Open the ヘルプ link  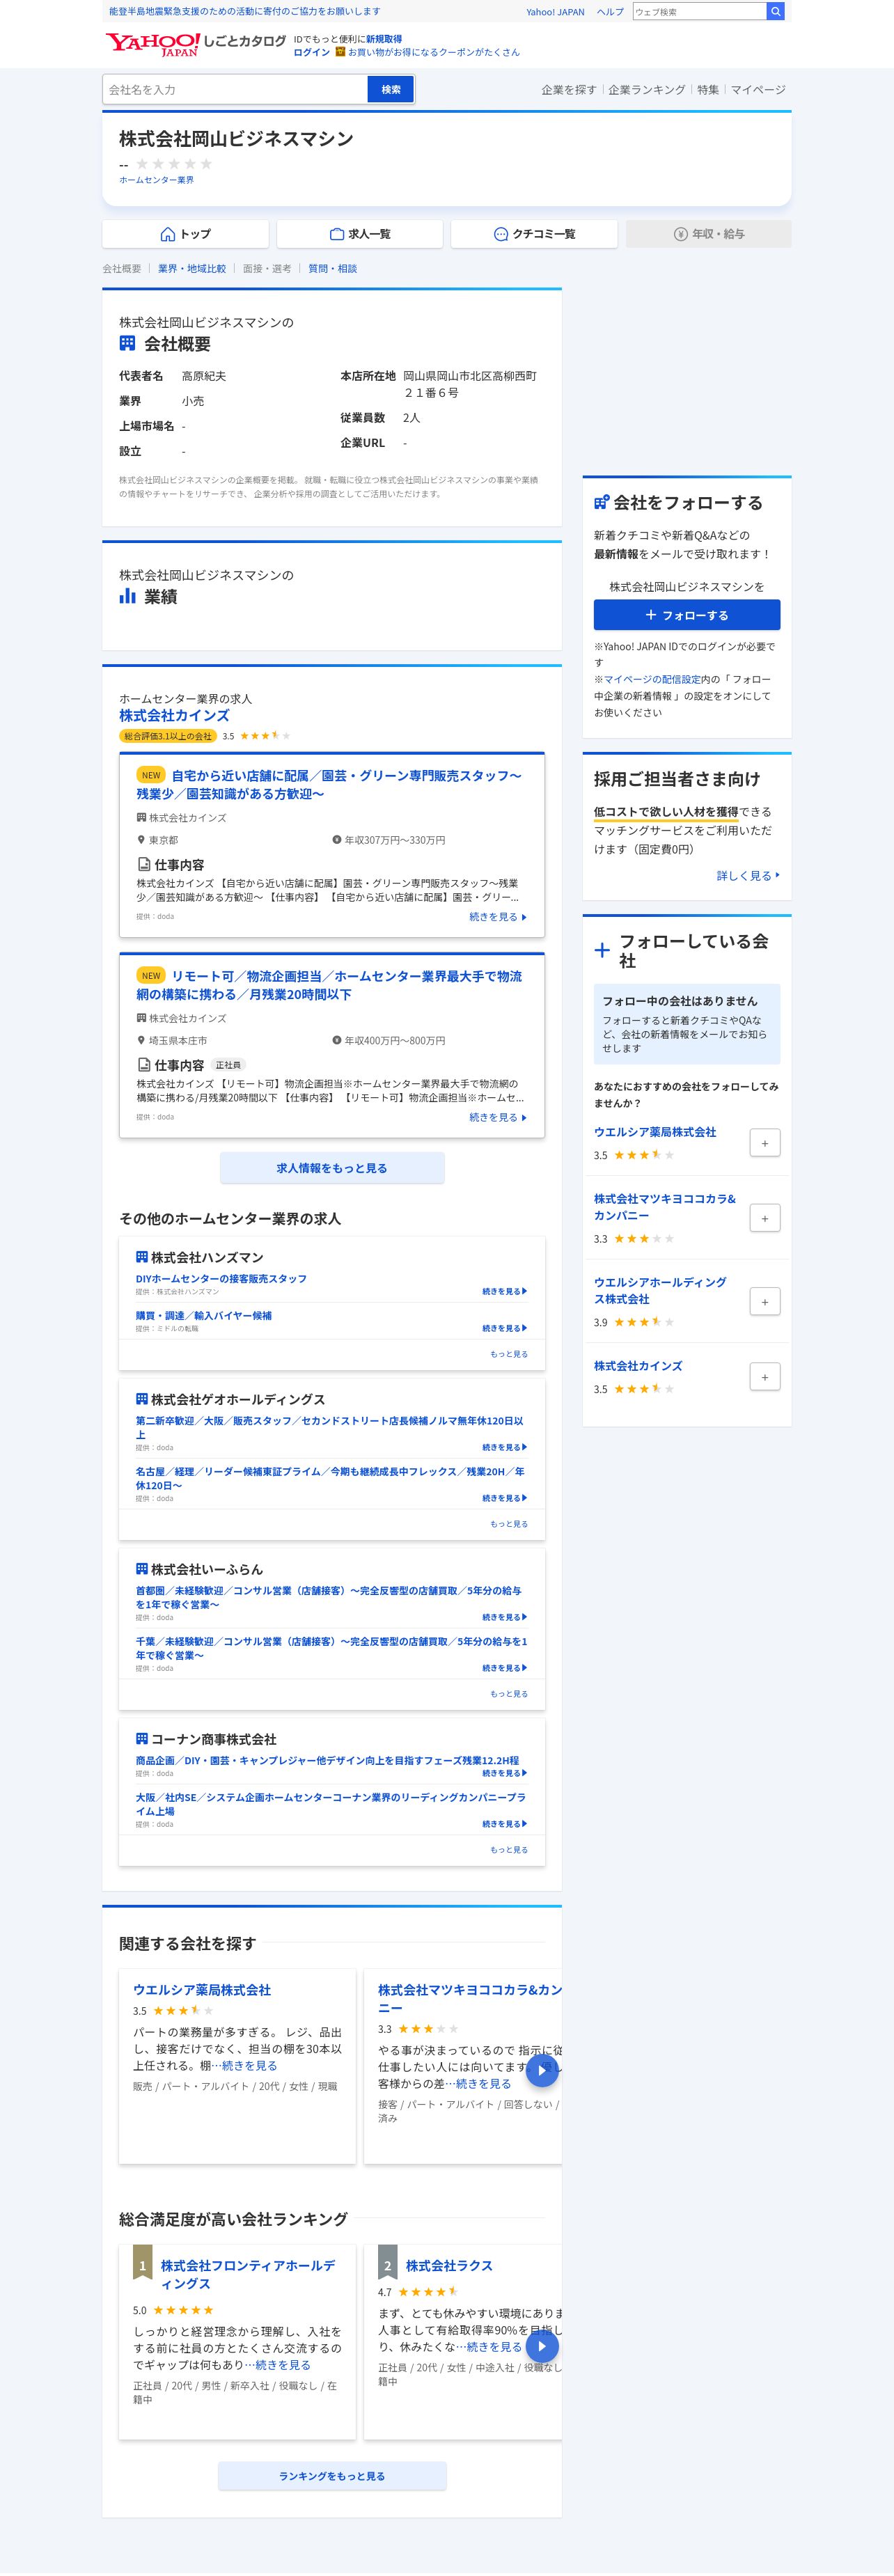click(x=610, y=12)
